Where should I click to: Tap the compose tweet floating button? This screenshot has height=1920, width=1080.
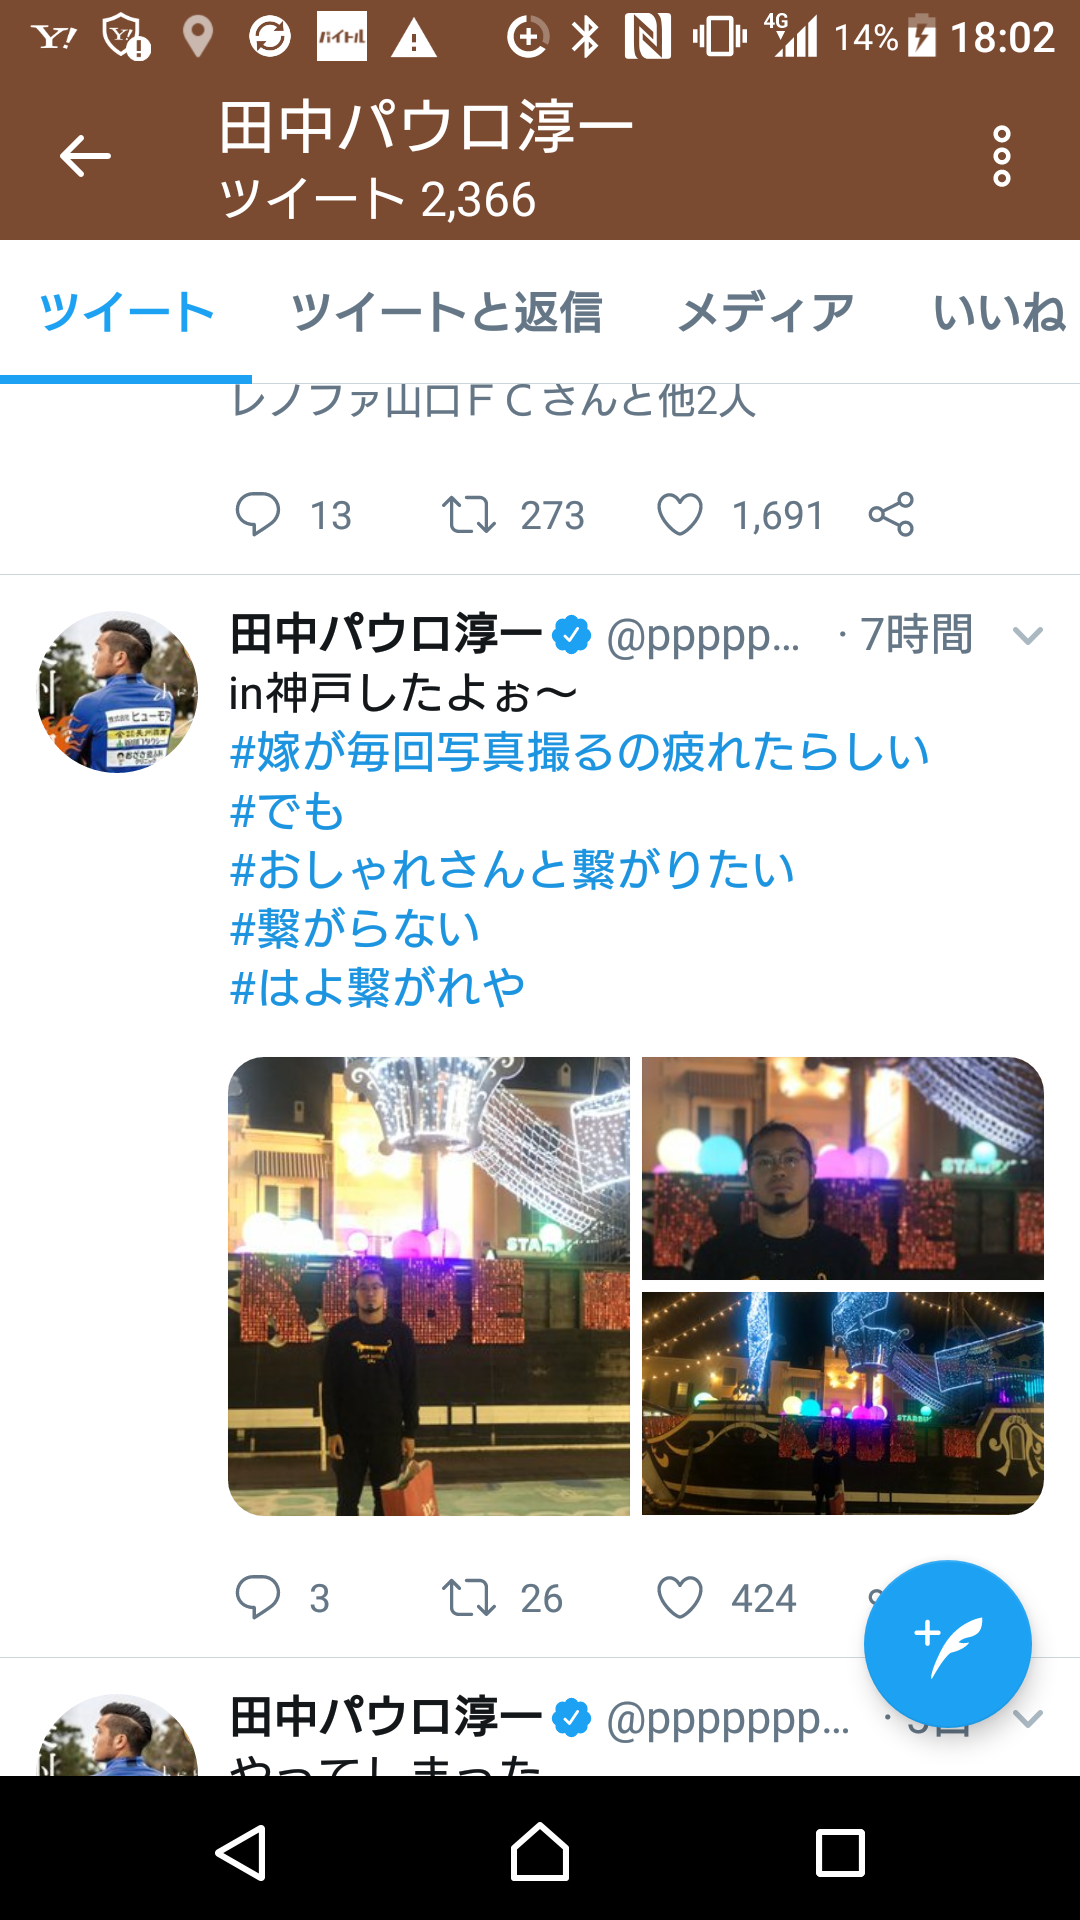[x=947, y=1644]
